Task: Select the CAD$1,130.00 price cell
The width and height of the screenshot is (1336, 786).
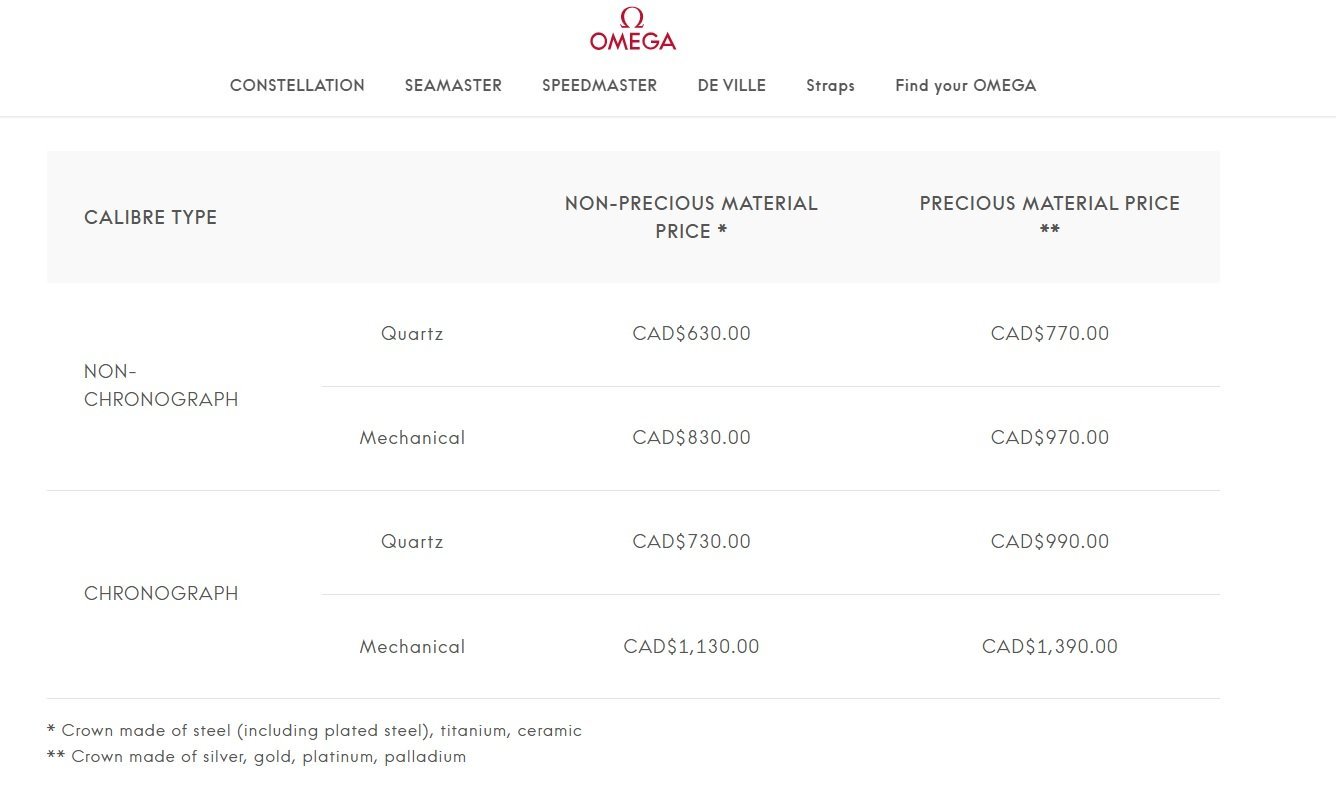Action: 691,647
